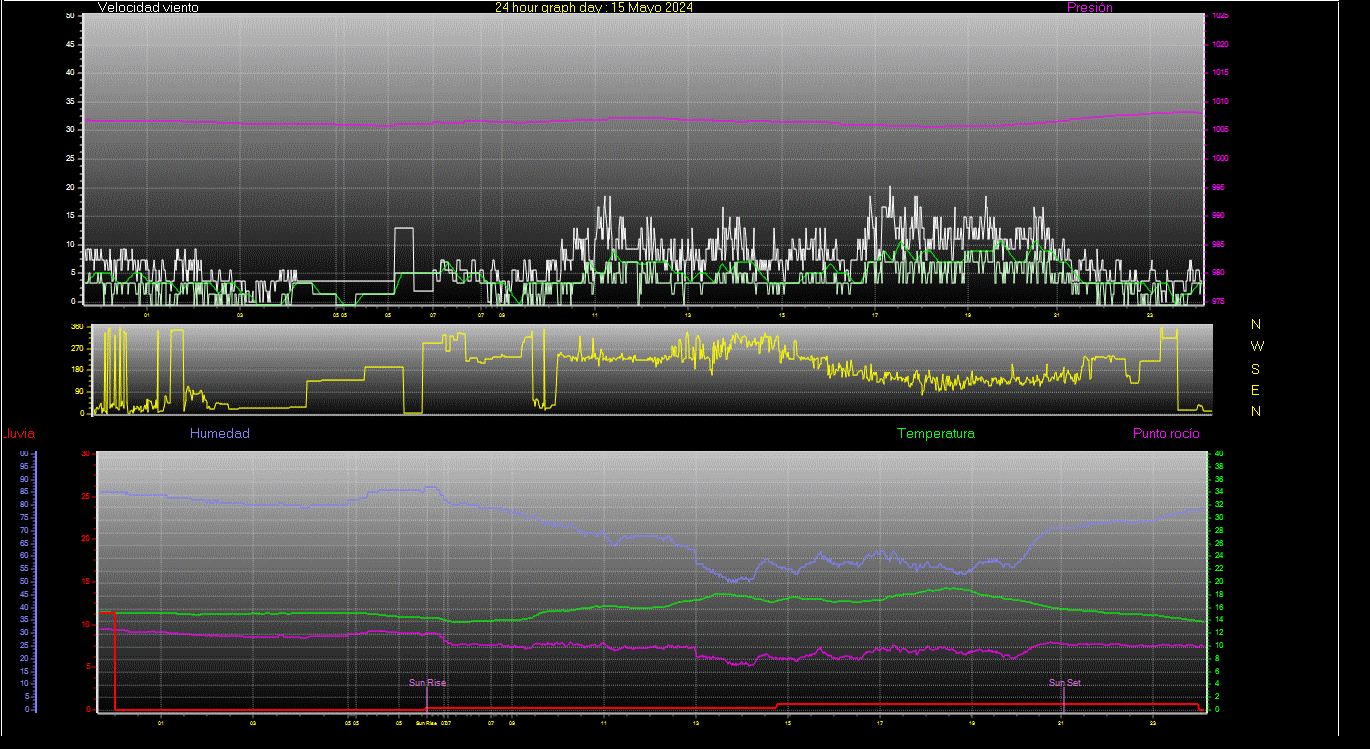Screen dimensions: 1370x749
Task: Select the '24 hour graph day : 15 Mayo 2024' heading
Action: (594, 7)
